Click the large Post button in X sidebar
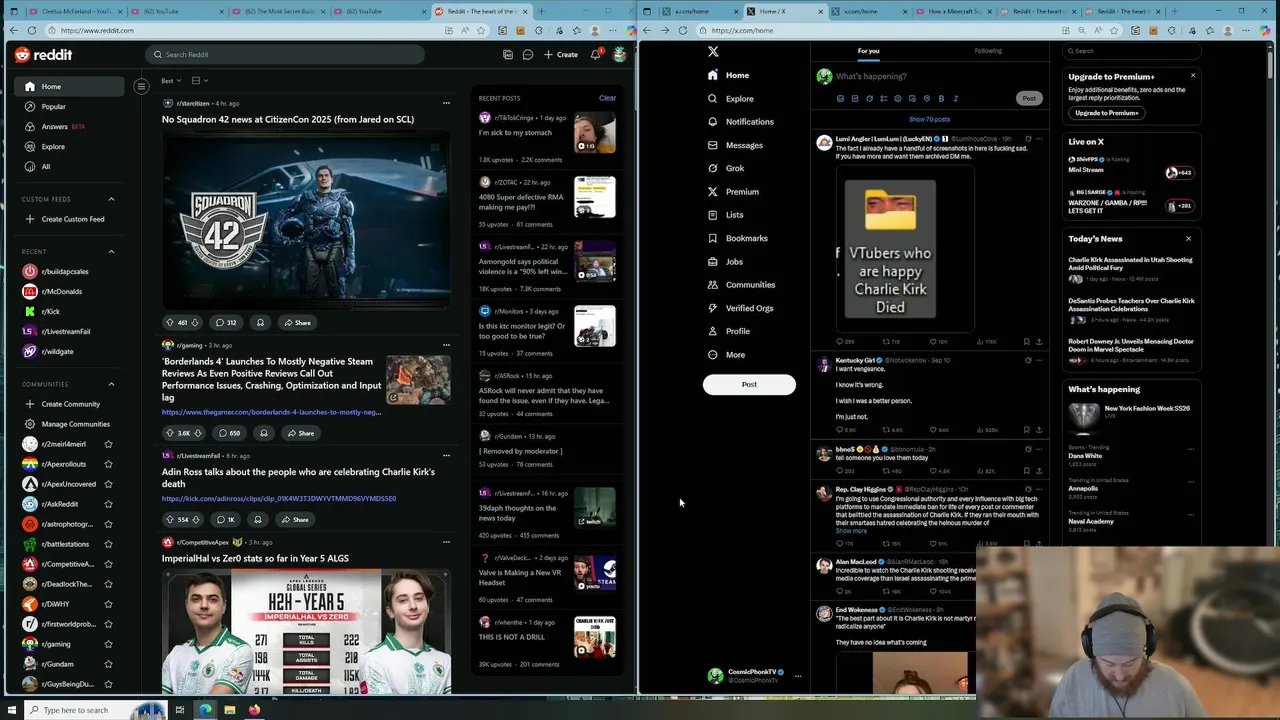 [749, 384]
